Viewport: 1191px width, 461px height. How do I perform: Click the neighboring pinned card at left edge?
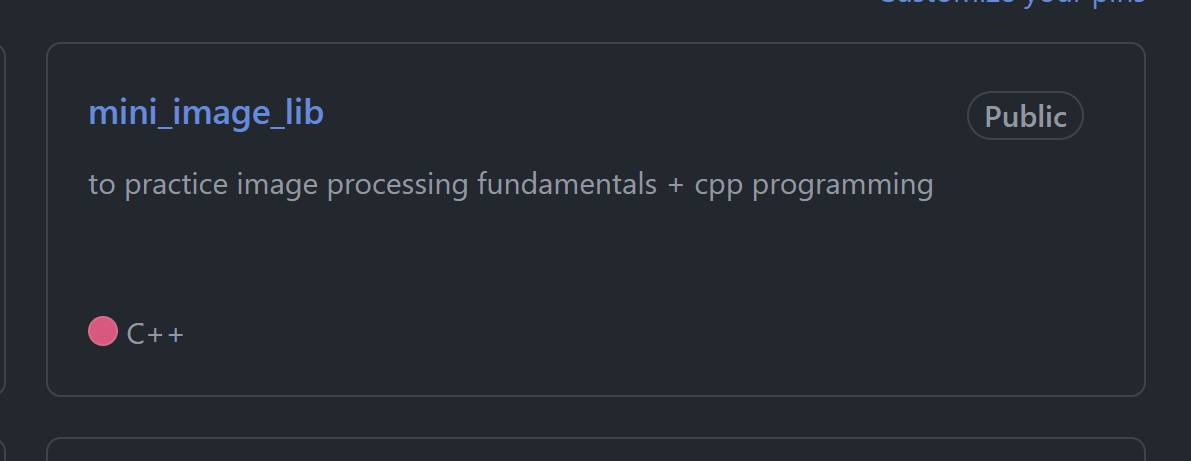[x=3, y=219]
